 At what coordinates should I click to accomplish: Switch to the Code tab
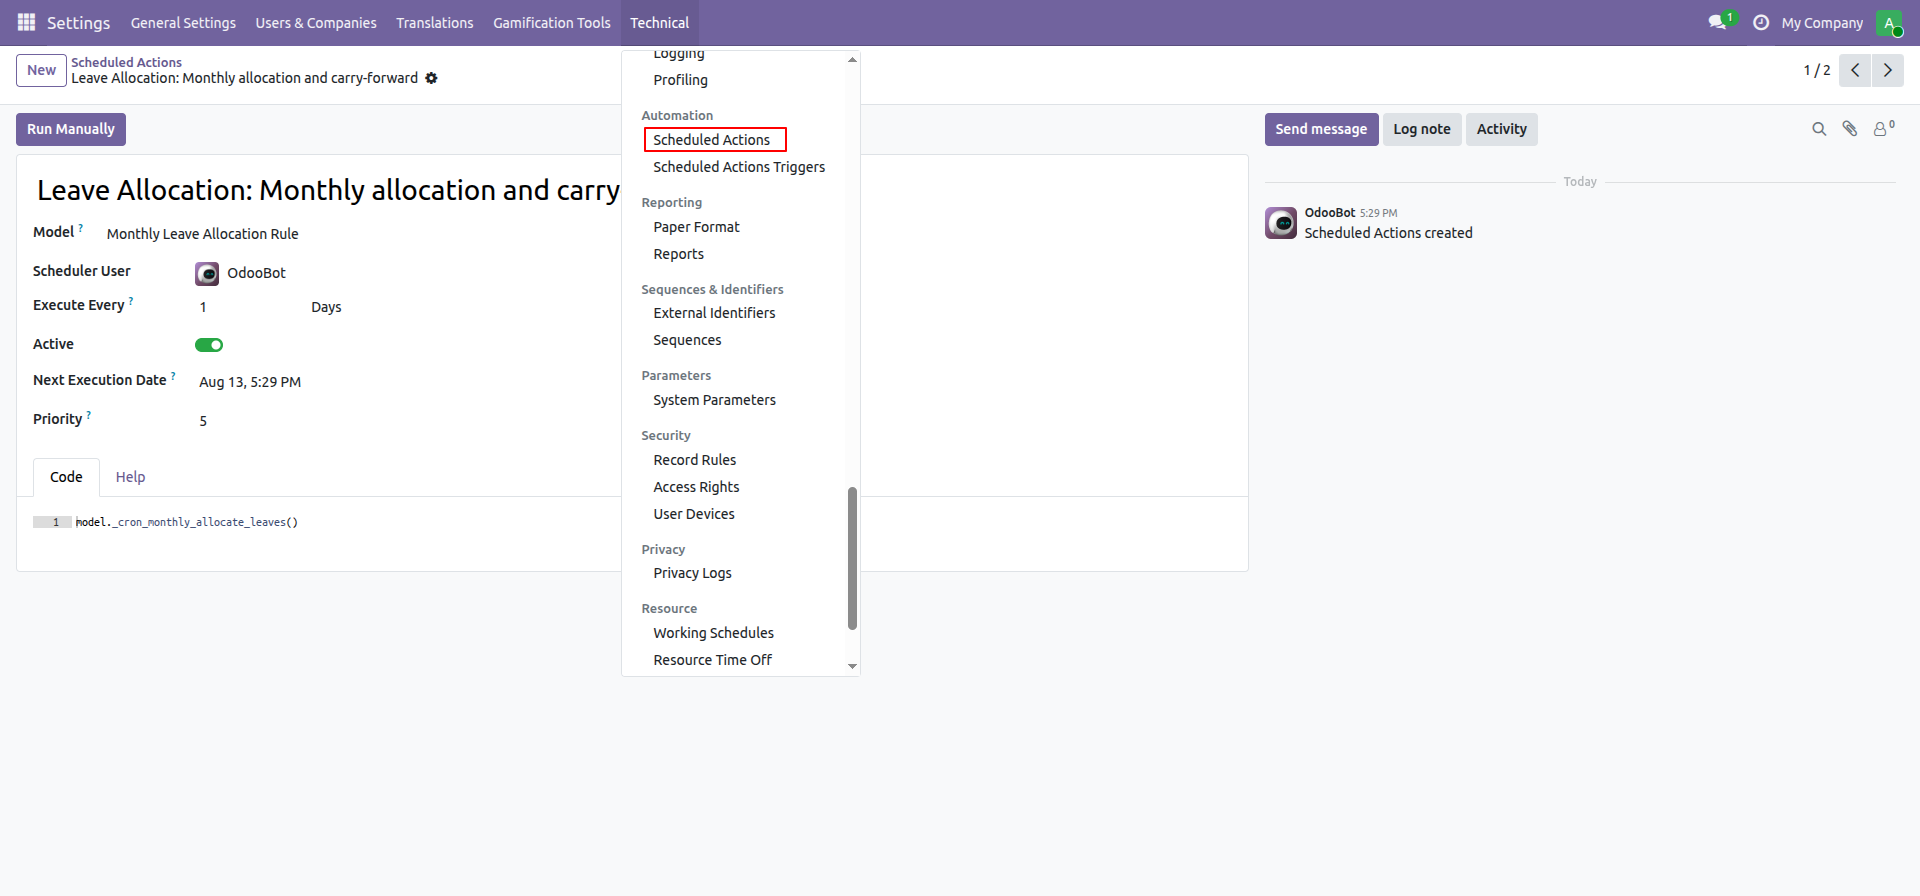66,477
